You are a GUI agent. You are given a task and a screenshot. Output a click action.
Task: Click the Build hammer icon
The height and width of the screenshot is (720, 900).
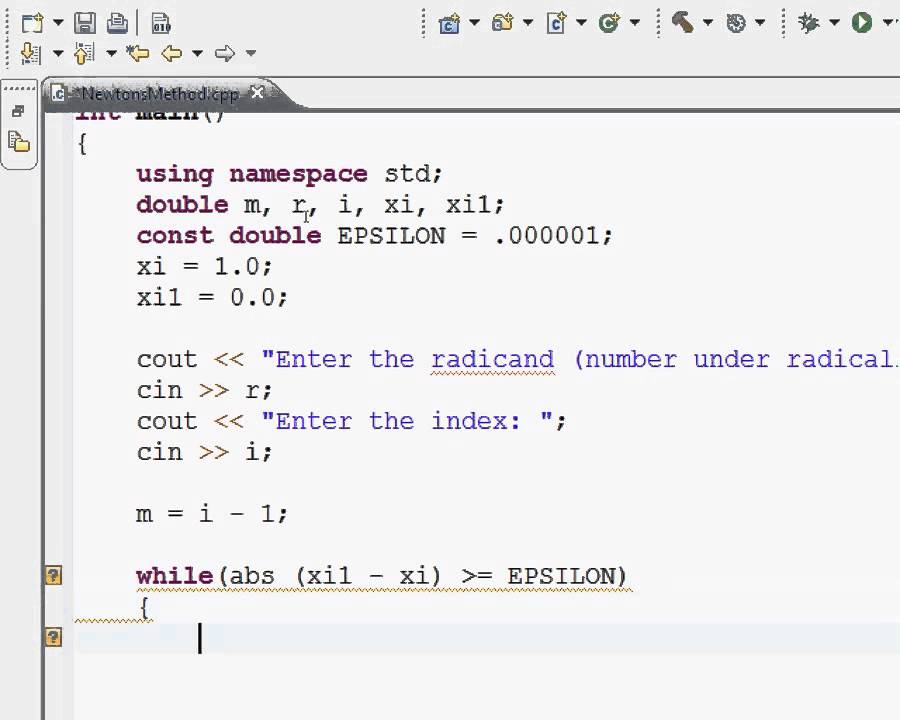pos(682,23)
